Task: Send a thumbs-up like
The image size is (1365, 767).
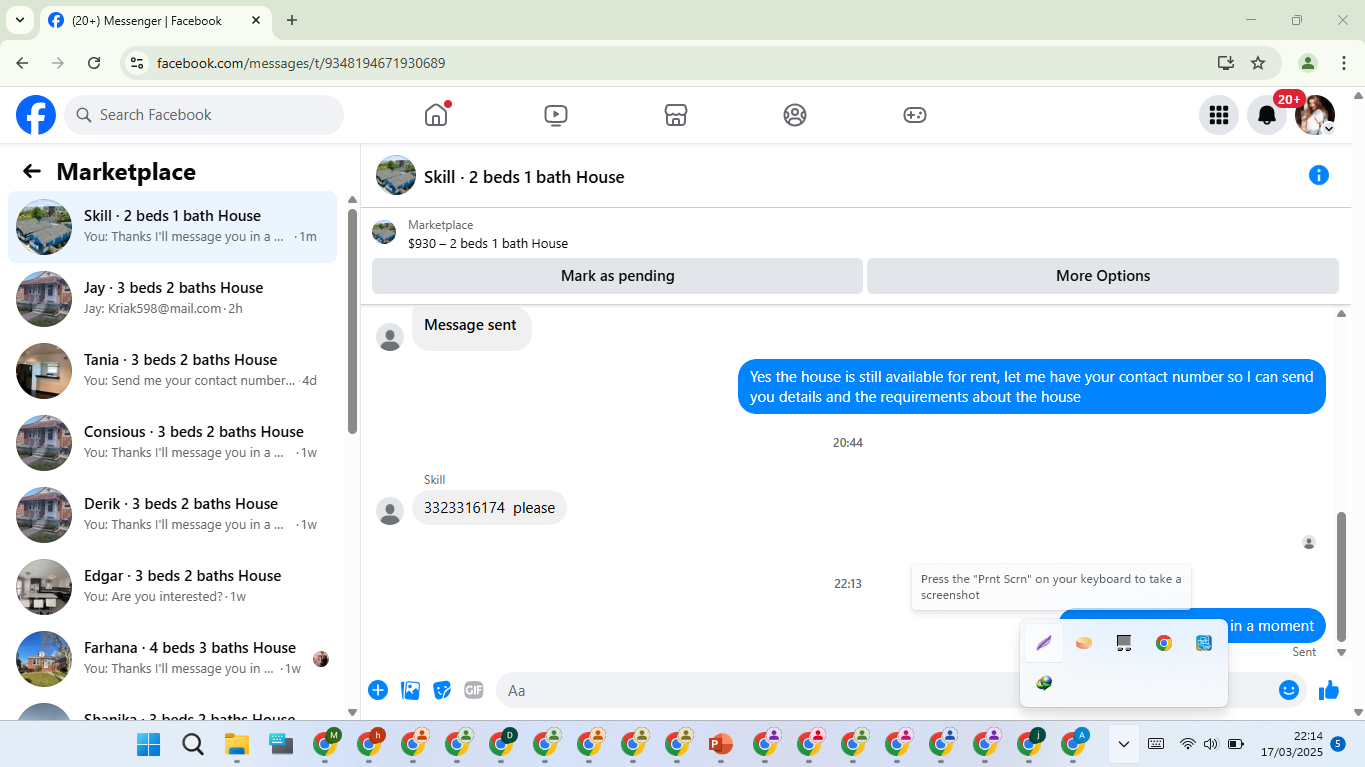Action: [x=1329, y=690]
